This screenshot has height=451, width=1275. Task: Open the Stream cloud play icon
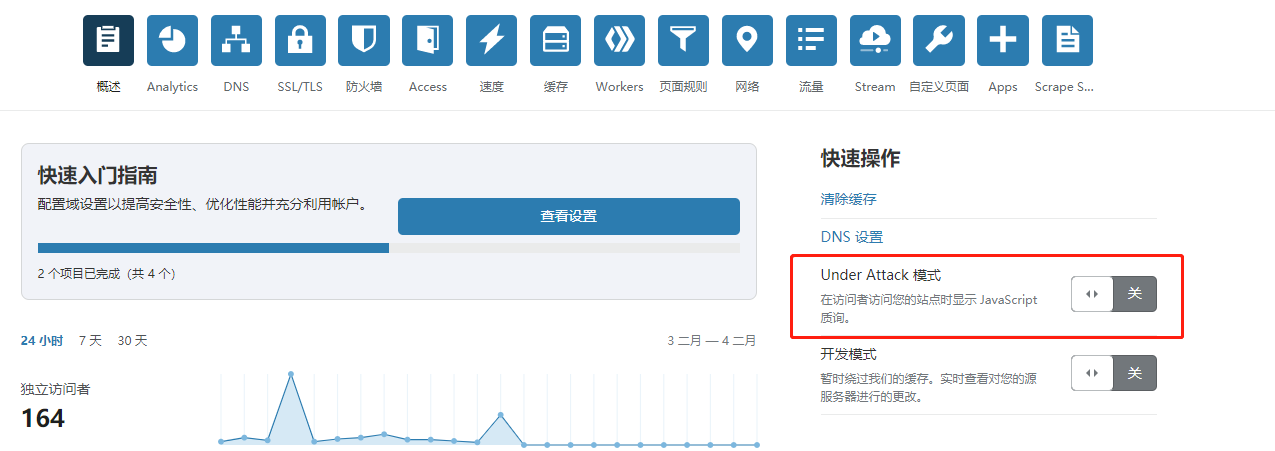[874, 41]
